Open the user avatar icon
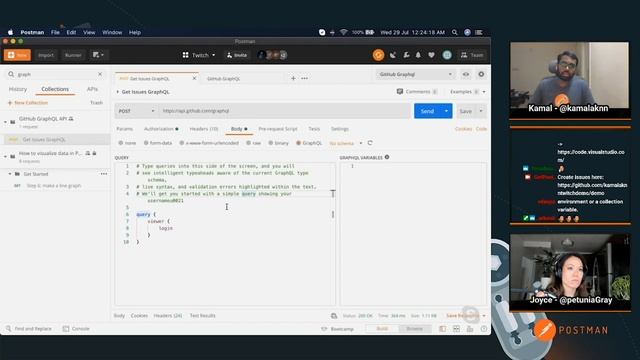The width and height of the screenshot is (640, 360). [447, 55]
